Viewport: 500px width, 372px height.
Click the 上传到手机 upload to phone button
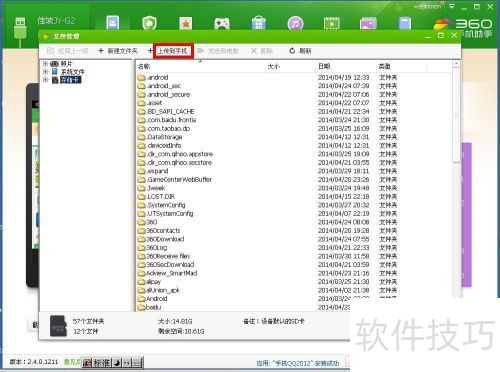173,51
